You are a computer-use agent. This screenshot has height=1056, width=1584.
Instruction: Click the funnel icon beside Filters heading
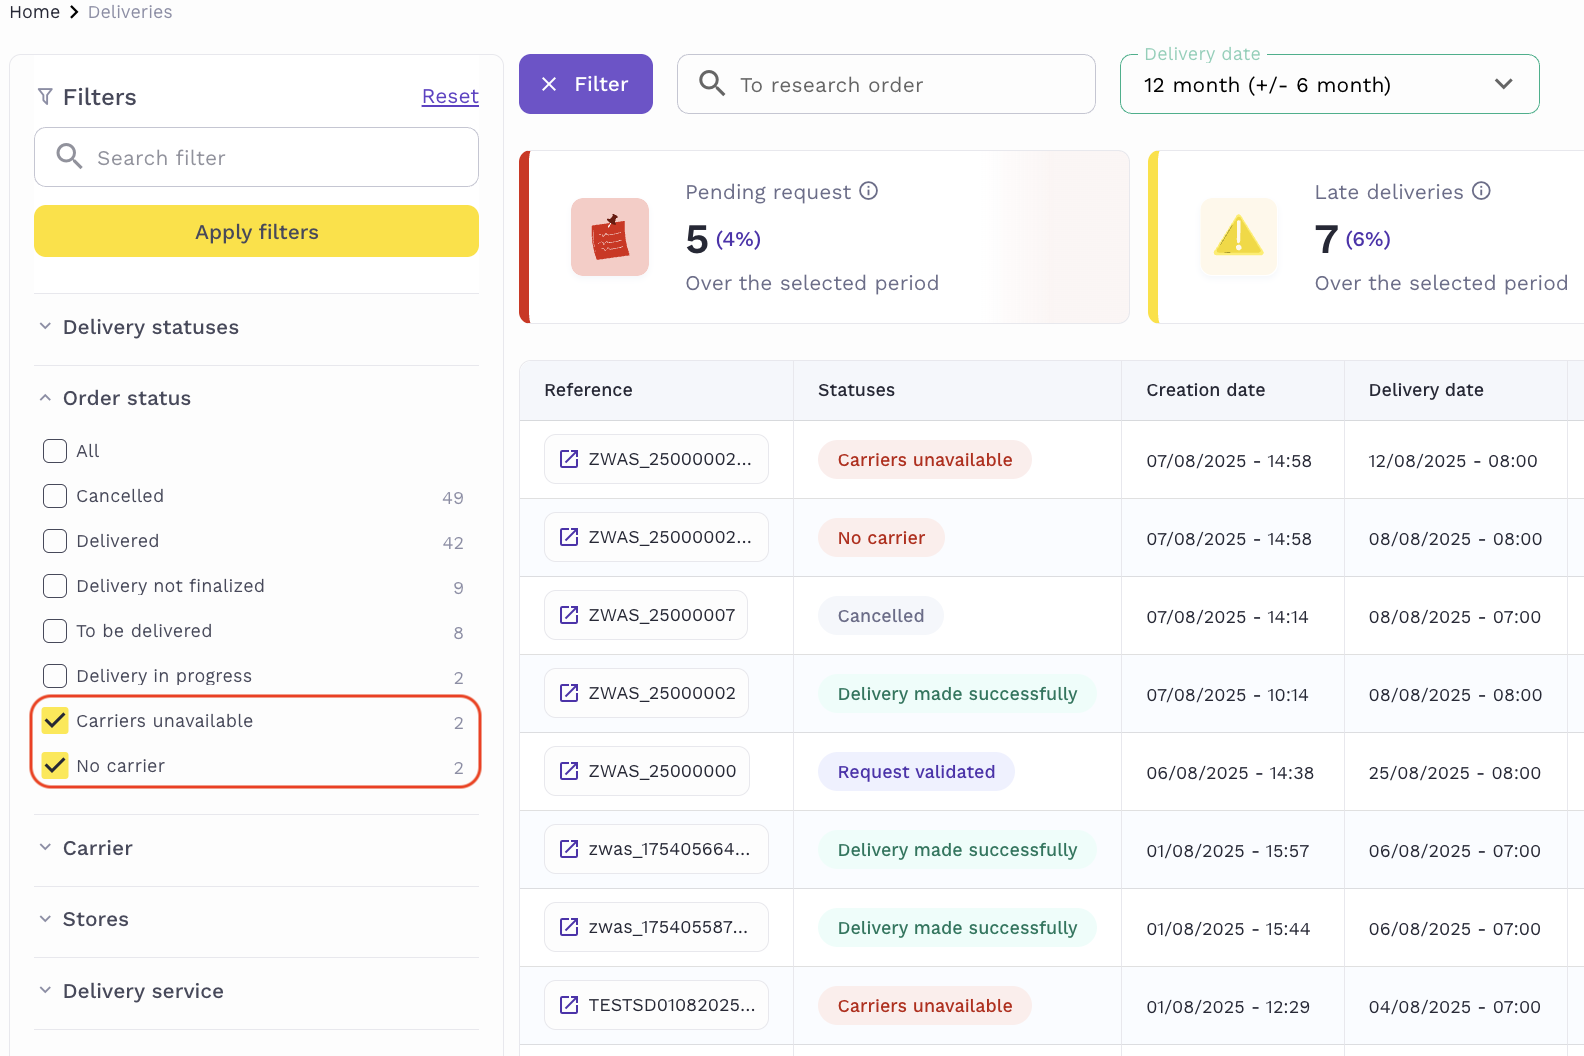(45, 97)
